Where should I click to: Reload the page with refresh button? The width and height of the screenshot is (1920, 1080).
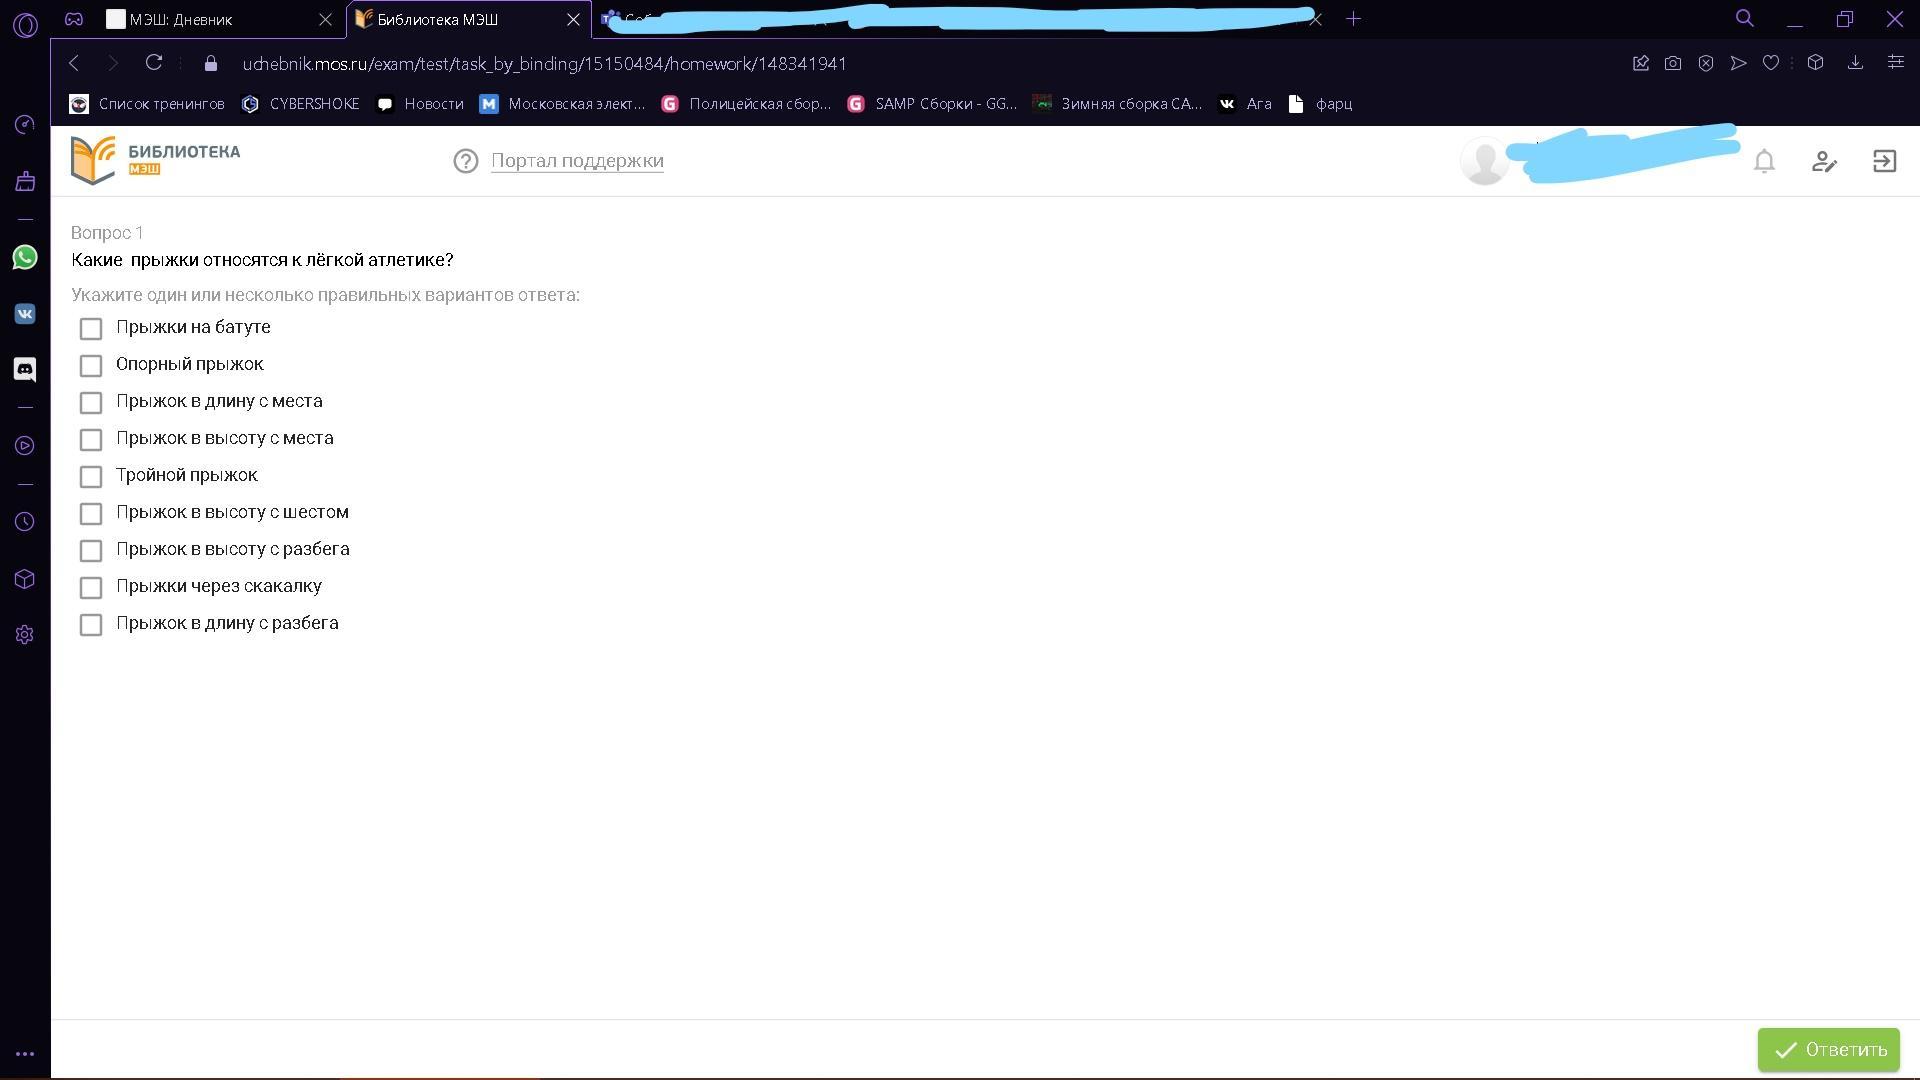coord(153,63)
